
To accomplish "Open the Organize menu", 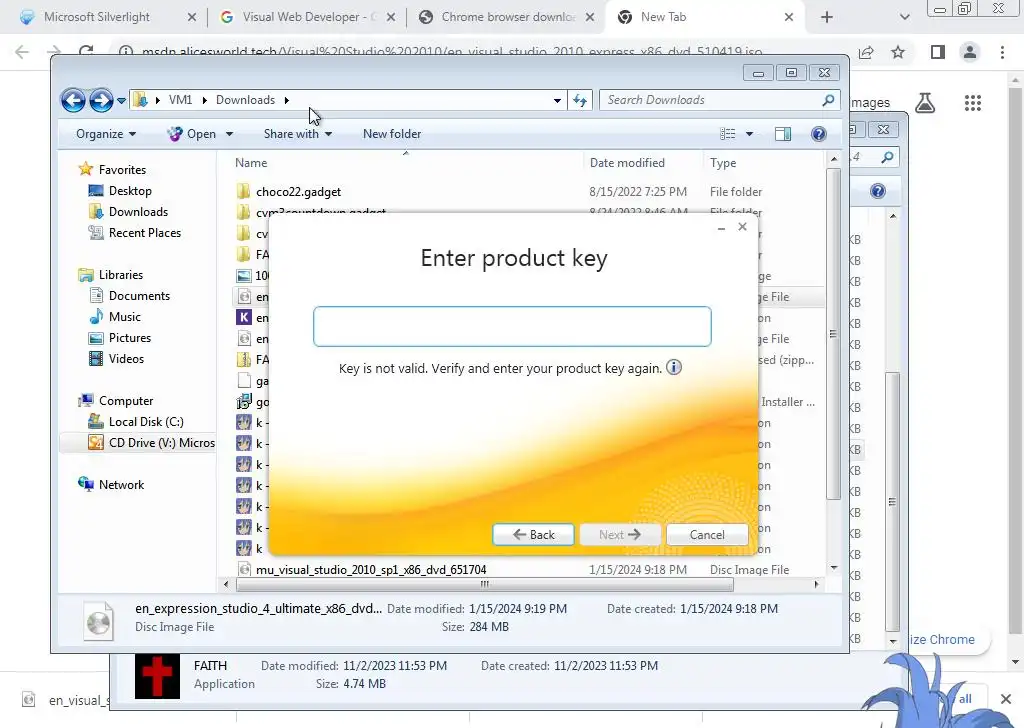I will pos(106,134).
